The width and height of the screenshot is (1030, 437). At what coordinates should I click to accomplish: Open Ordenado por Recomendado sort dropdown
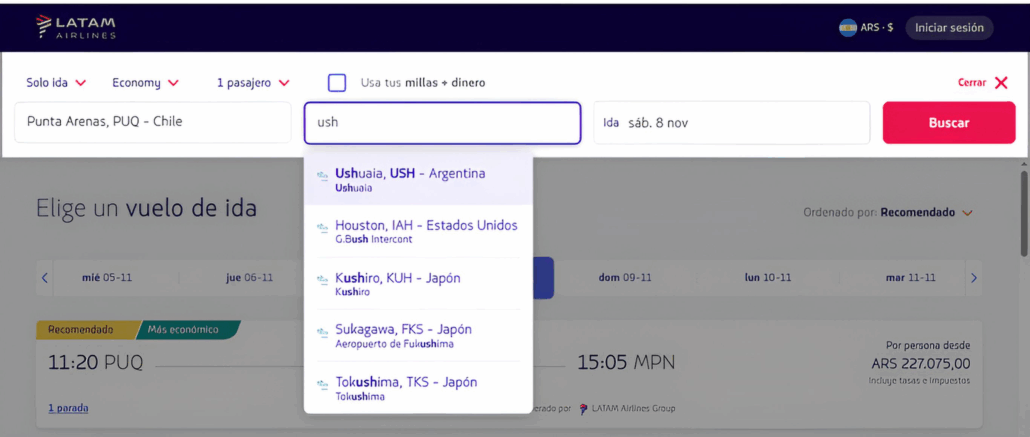coord(887,213)
